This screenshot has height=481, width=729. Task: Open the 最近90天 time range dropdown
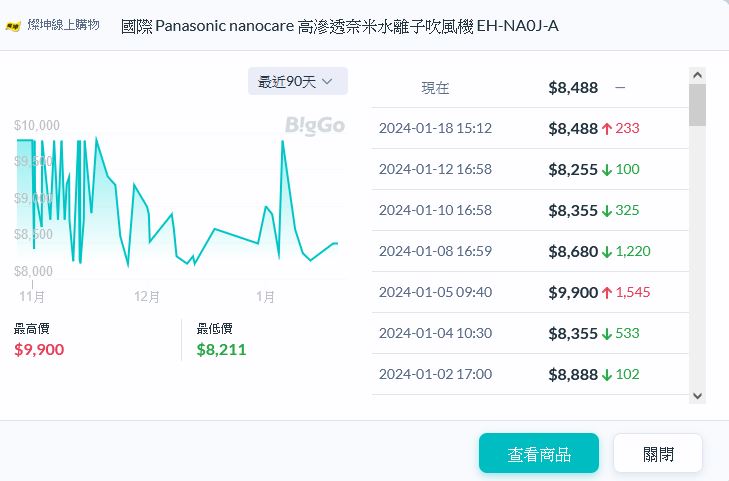click(297, 82)
